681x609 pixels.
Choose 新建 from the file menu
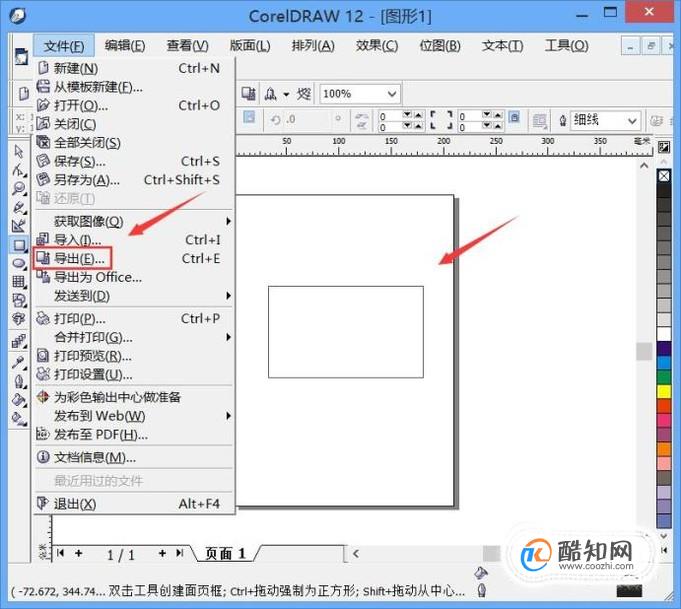[x=134, y=68]
